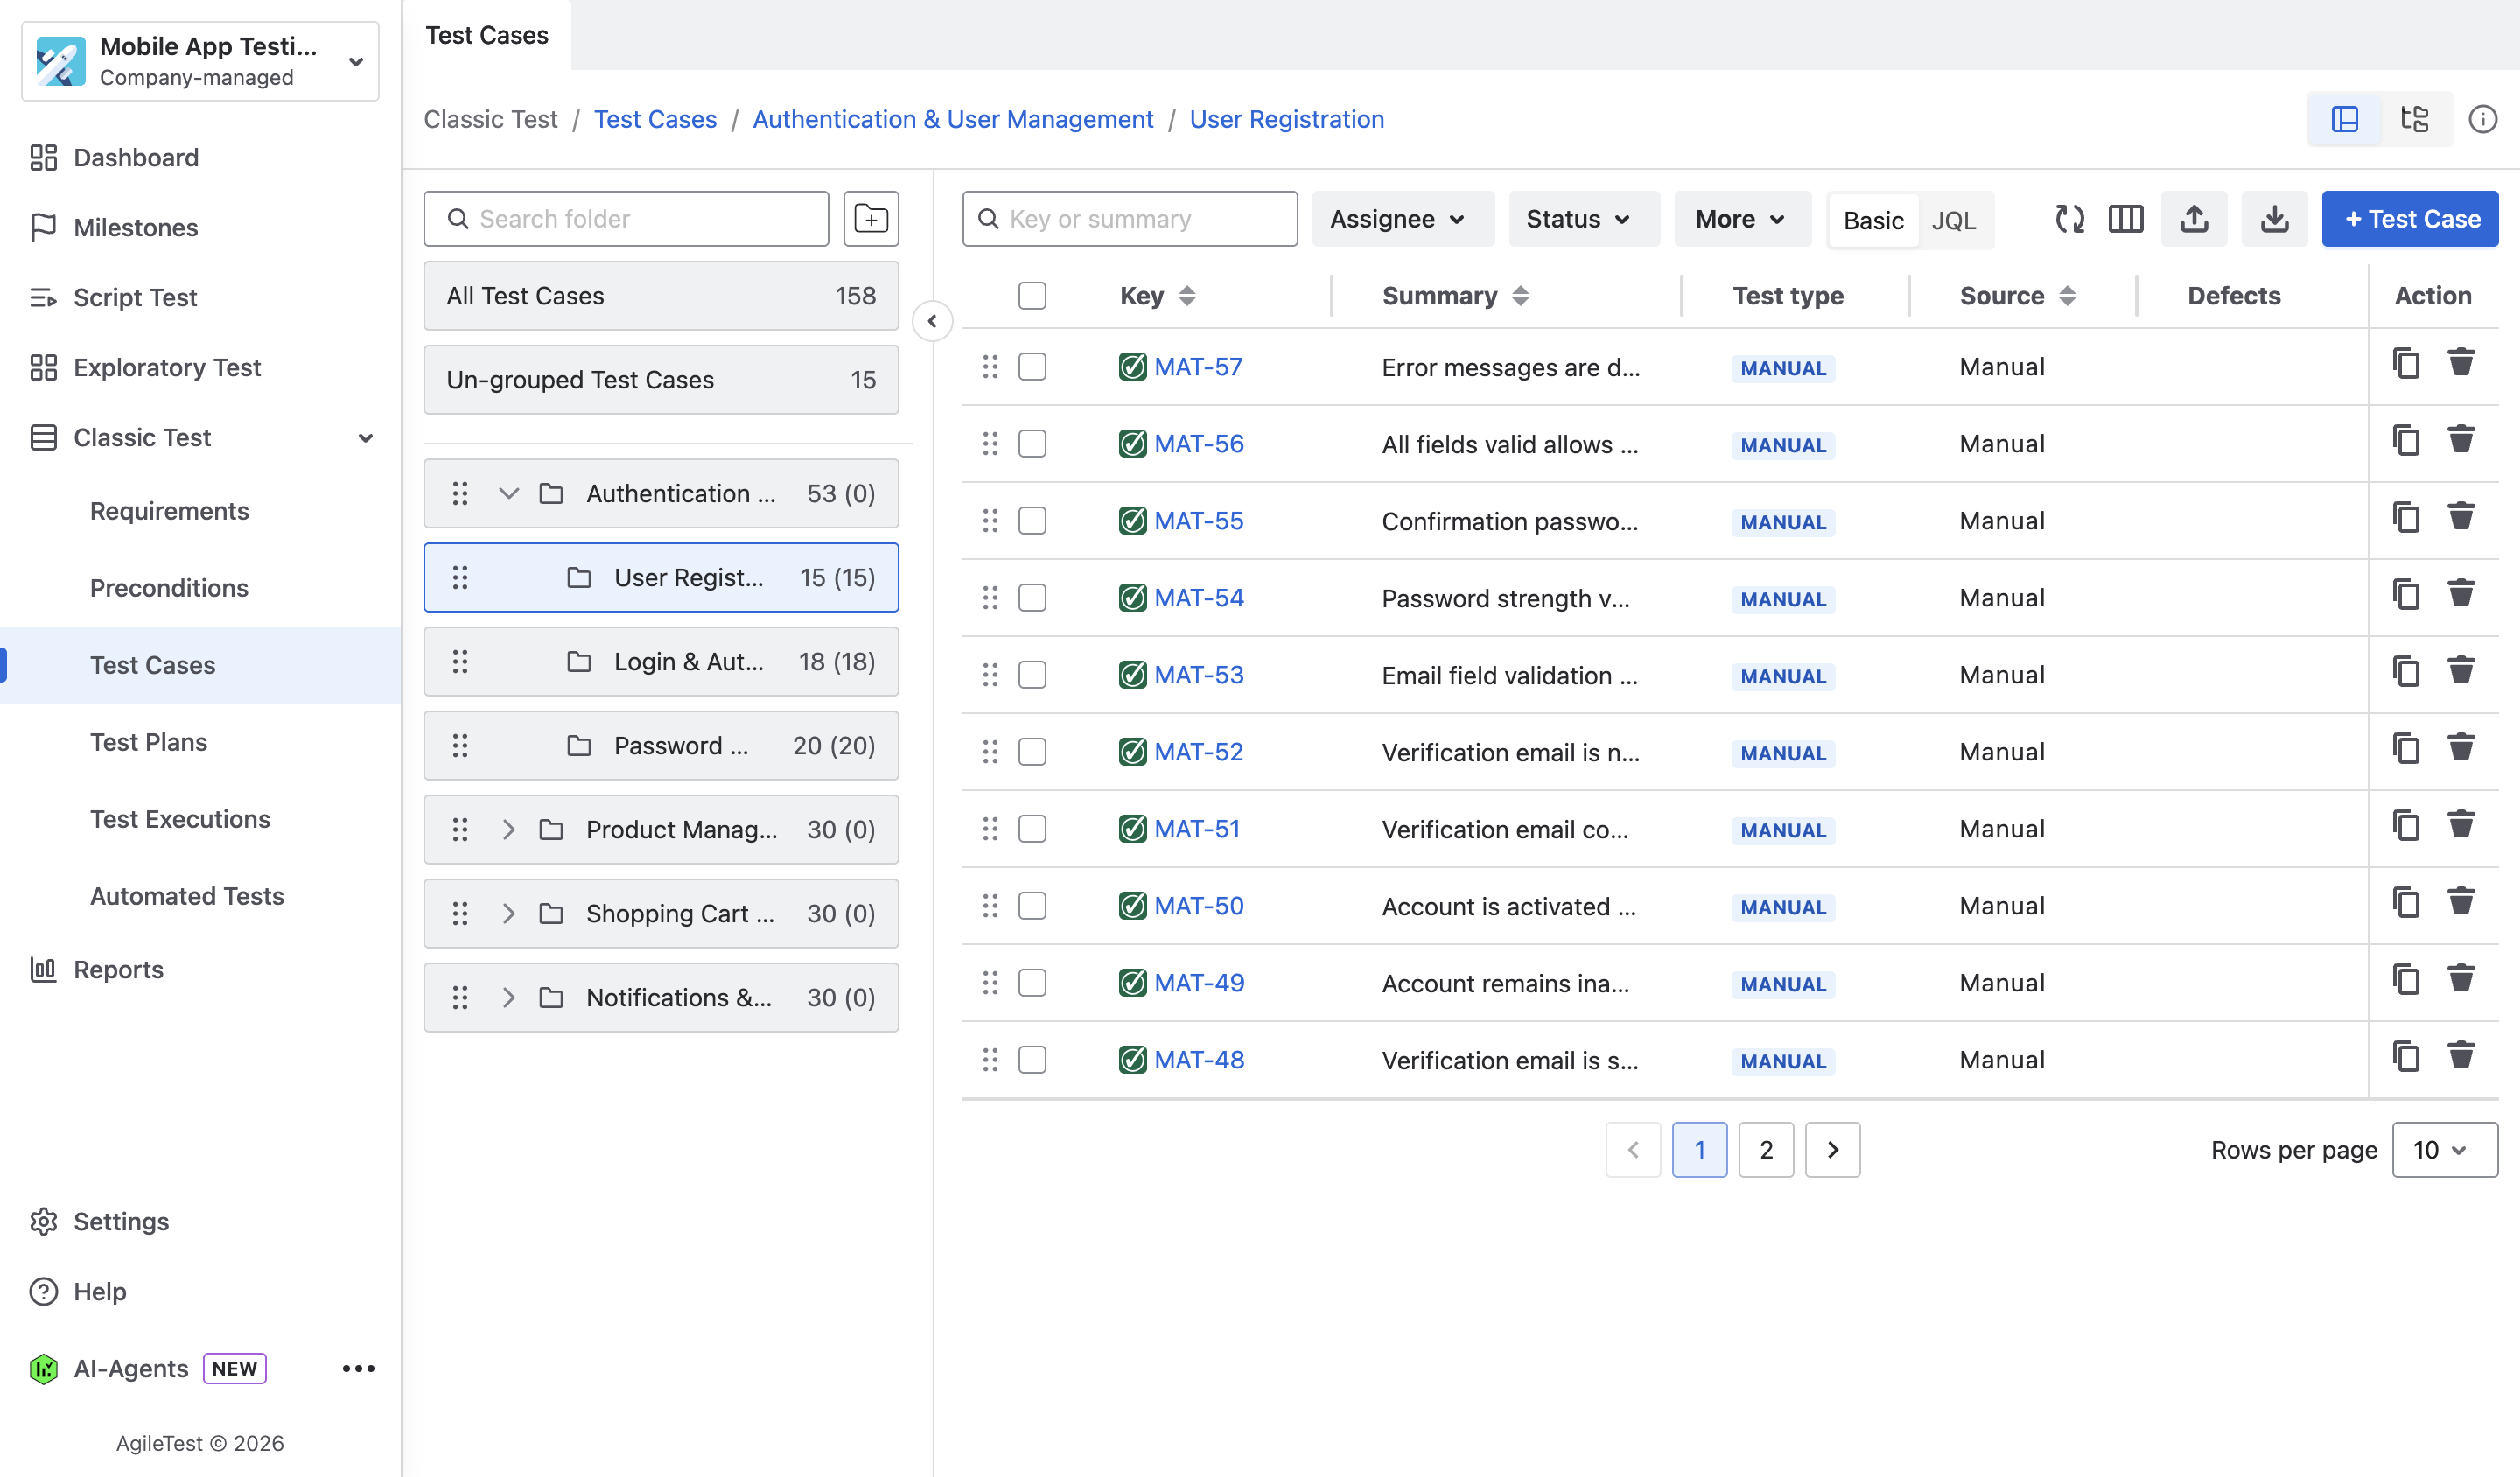Screen dimensions: 2520x1477
Task: Clone test case MAT-49
Action: point(2405,980)
